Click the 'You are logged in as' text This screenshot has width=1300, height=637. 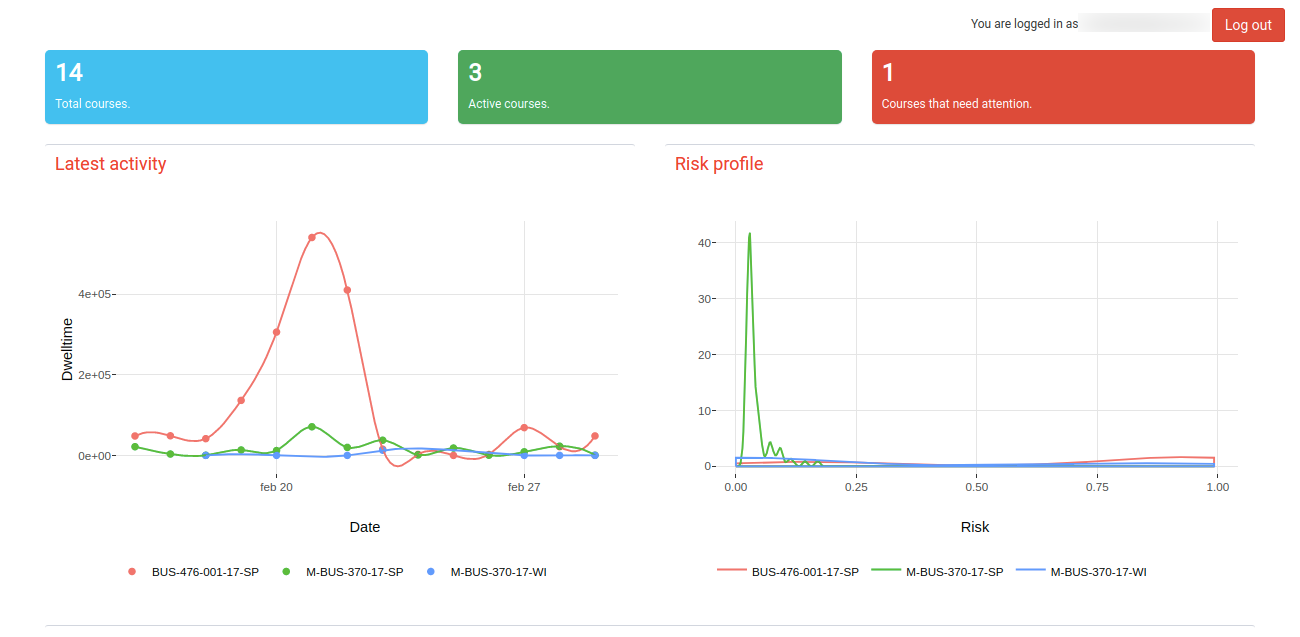[1024, 24]
